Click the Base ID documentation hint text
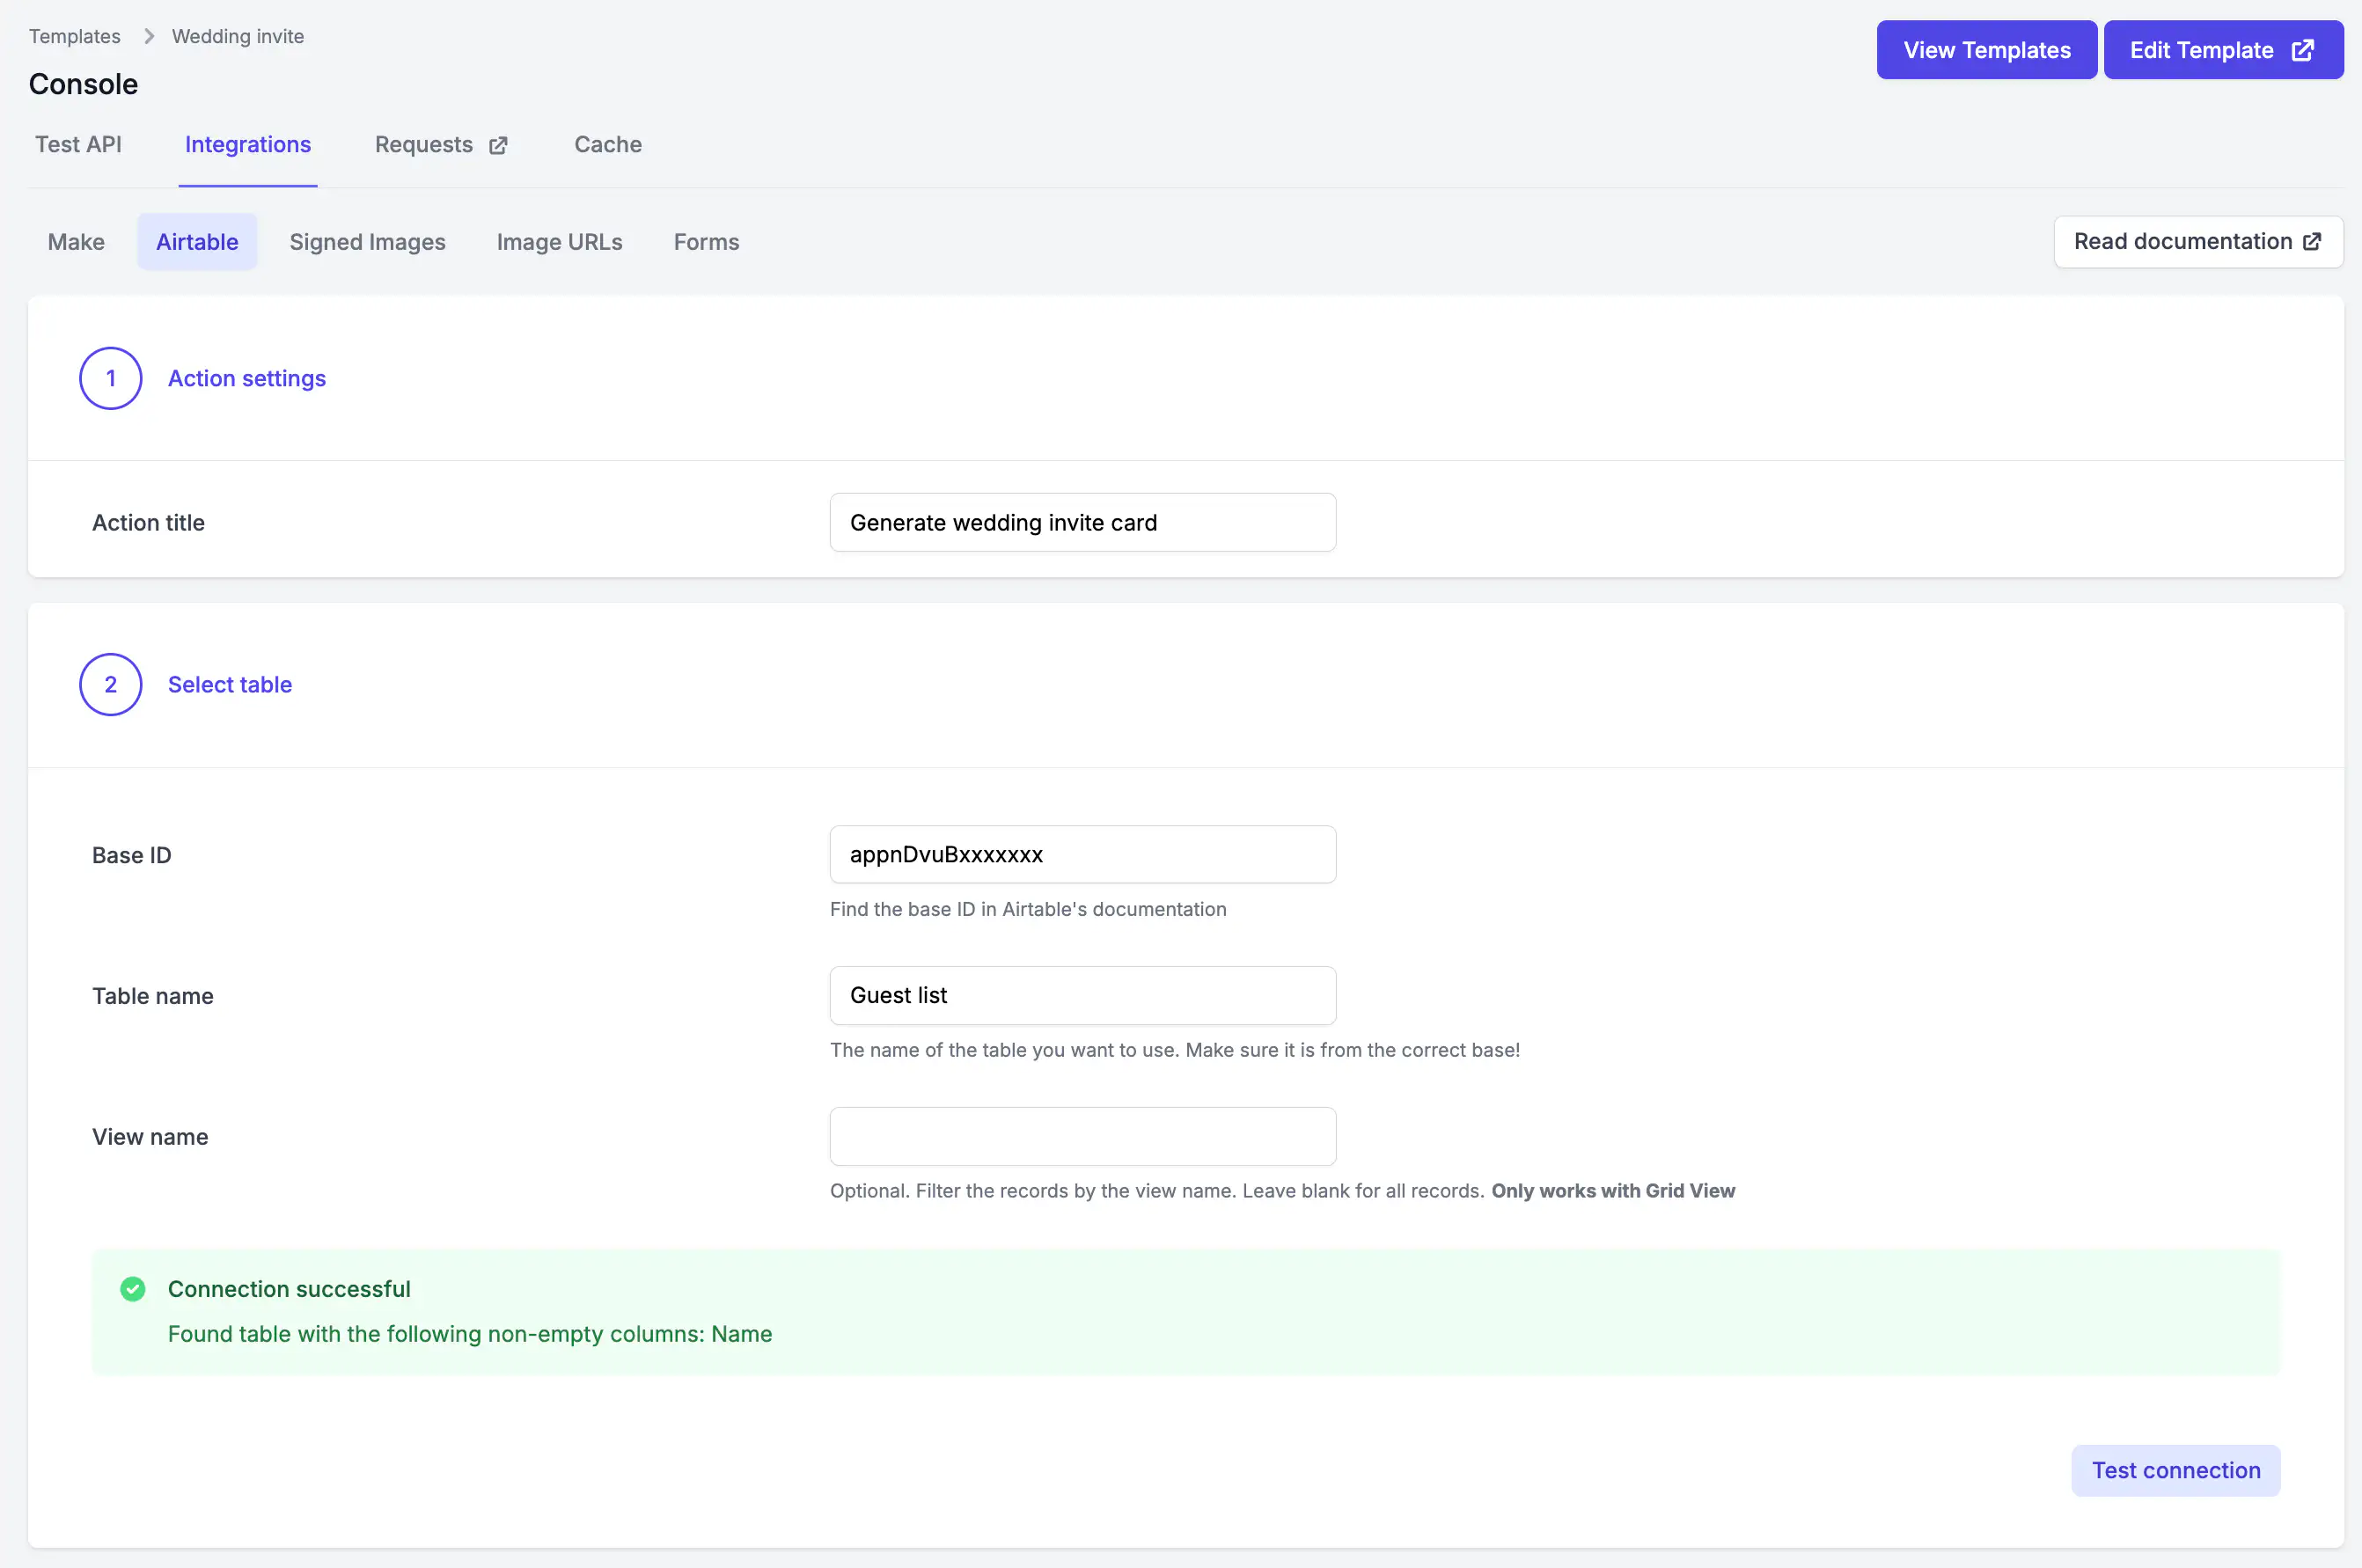The image size is (2362, 1568). (1028, 909)
